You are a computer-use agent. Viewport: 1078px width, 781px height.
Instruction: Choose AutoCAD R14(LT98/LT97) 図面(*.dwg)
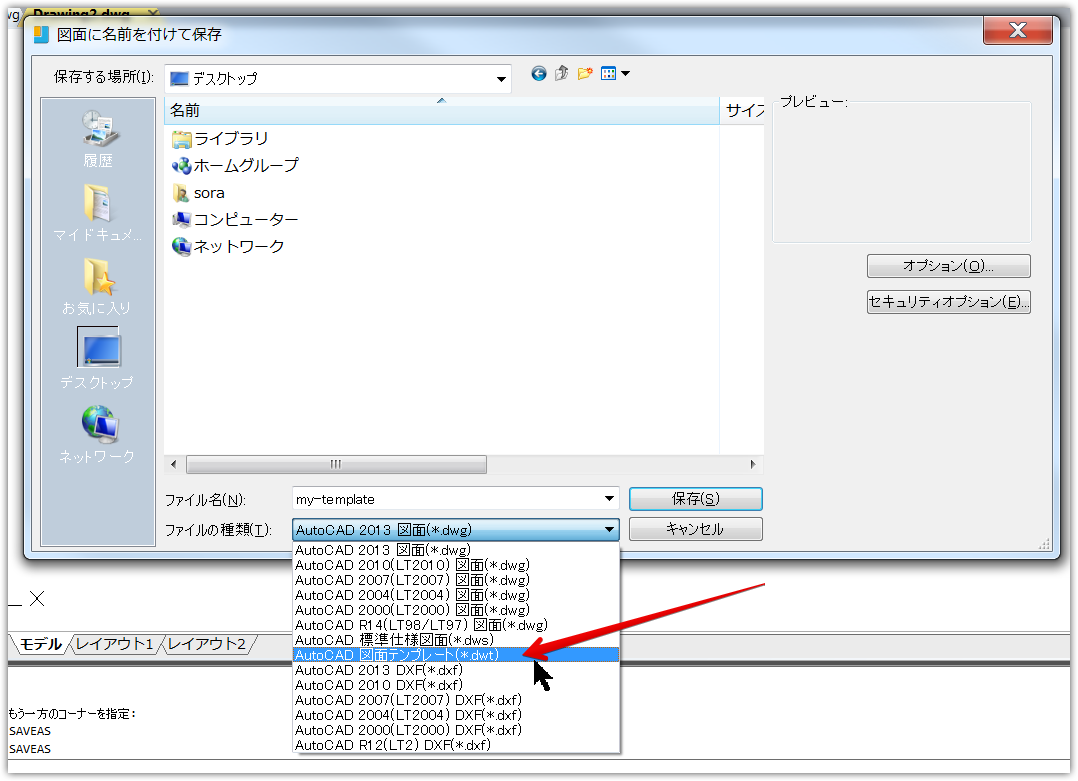click(456, 626)
